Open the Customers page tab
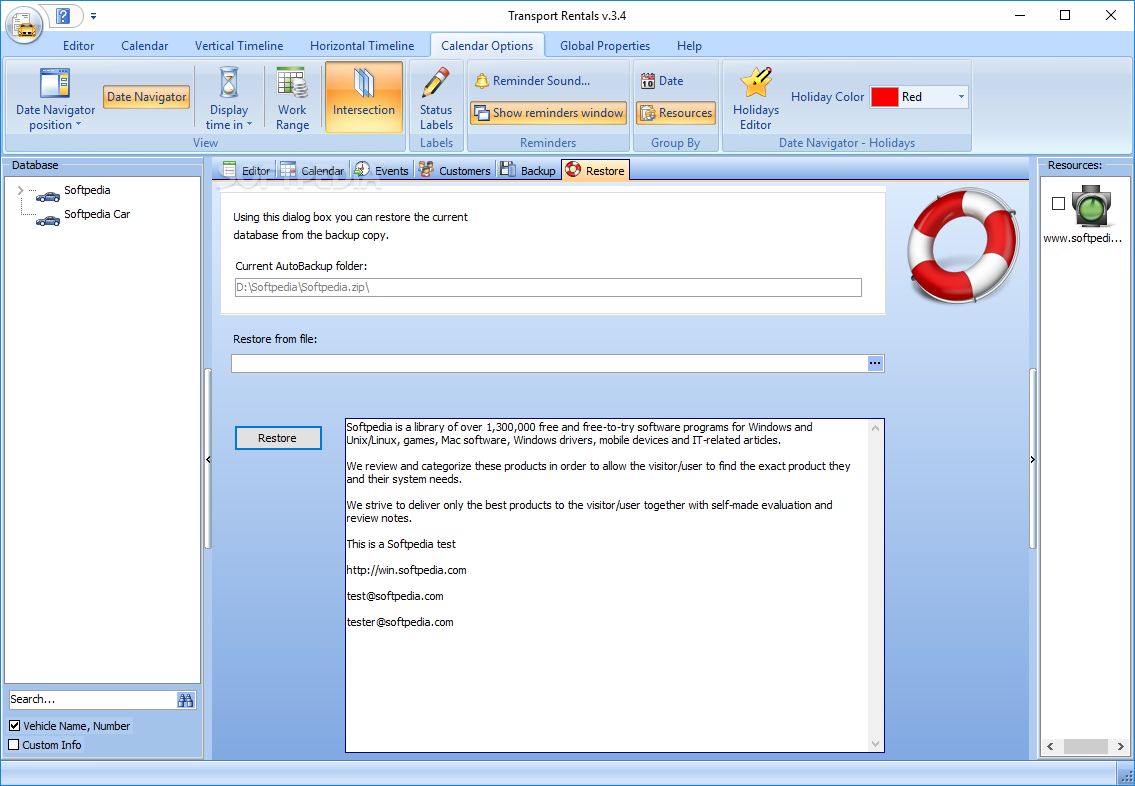The height and width of the screenshot is (786, 1135). (455, 171)
